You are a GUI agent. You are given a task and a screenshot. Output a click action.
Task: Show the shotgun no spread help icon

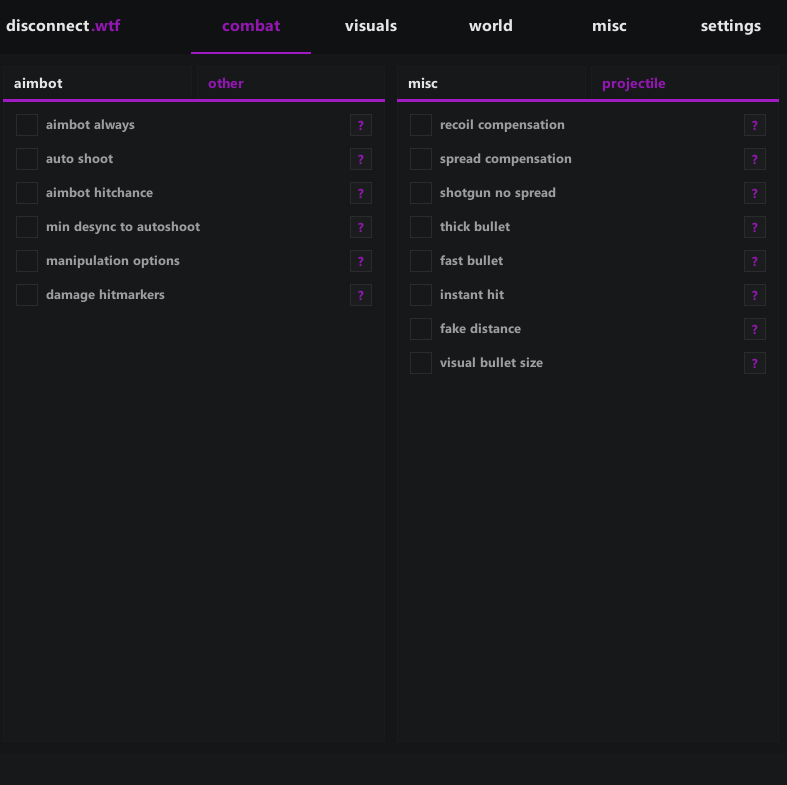755,193
